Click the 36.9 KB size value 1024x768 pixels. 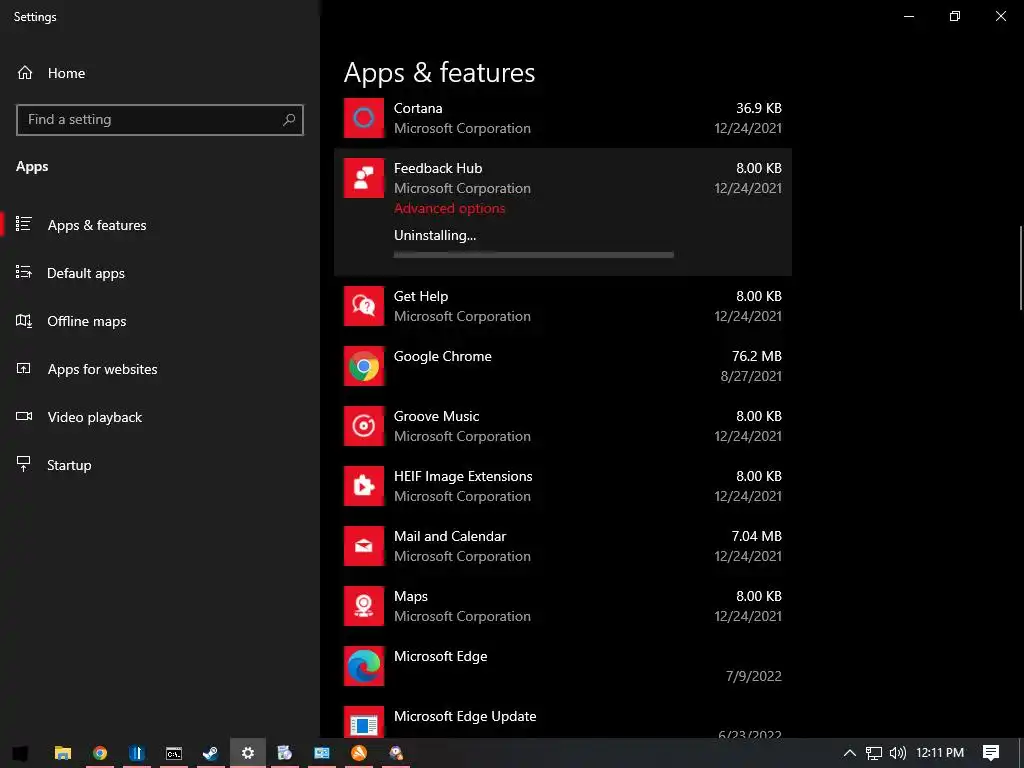pyautogui.click(x=759, y=108)
